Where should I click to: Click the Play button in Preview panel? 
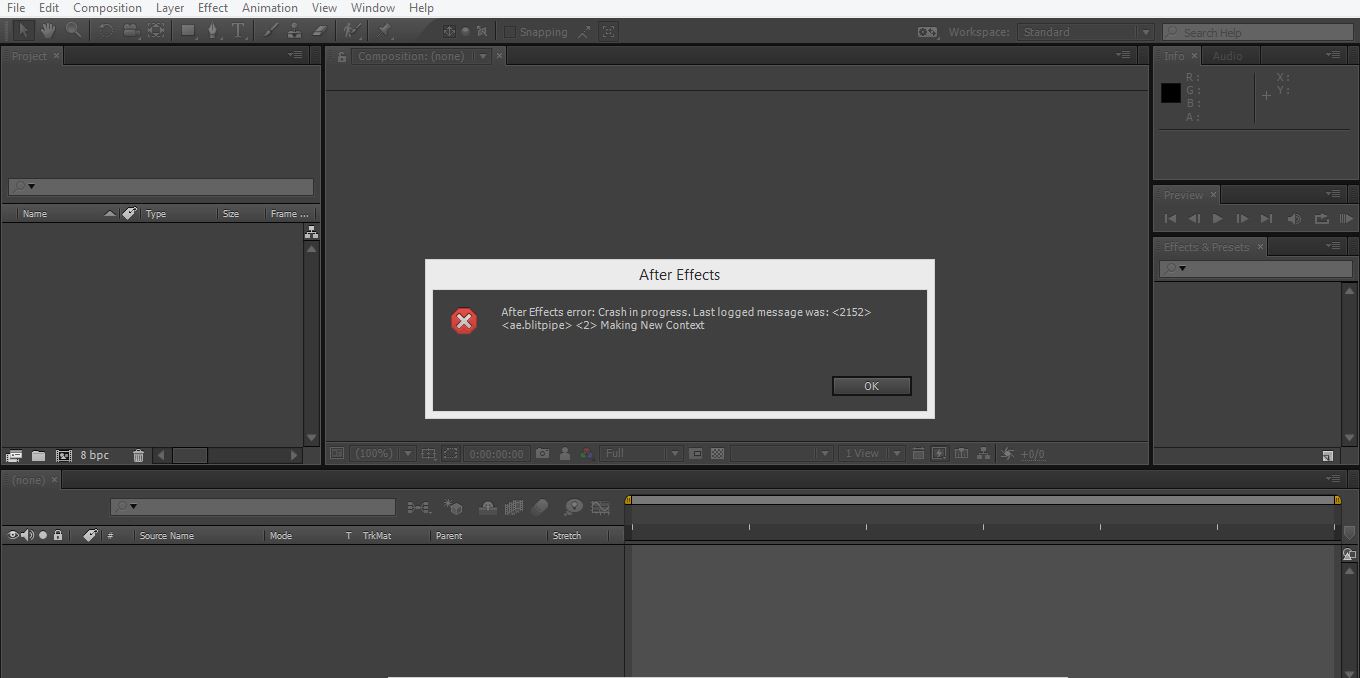point(1217,218)
